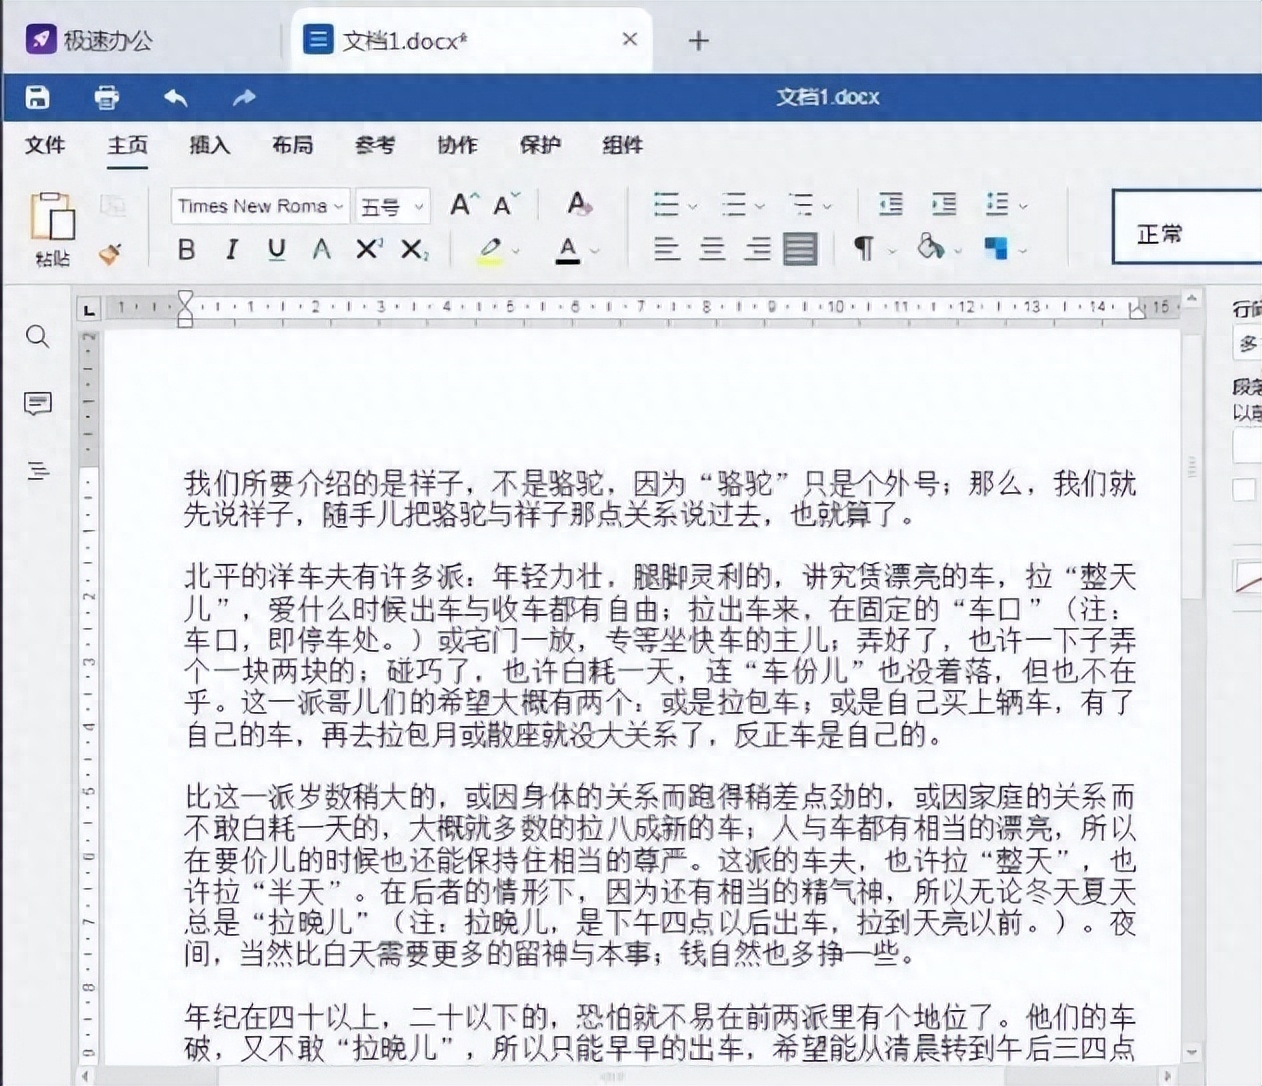Viewport: 1262px width, 1086px height.
Task: Select the Format Painter brush icon
Action: click(111, 253)
